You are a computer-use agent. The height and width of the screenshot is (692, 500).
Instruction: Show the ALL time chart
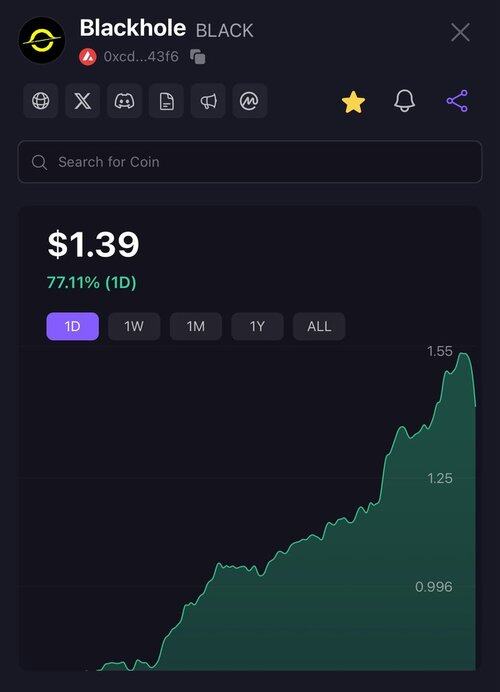point(319,327)
